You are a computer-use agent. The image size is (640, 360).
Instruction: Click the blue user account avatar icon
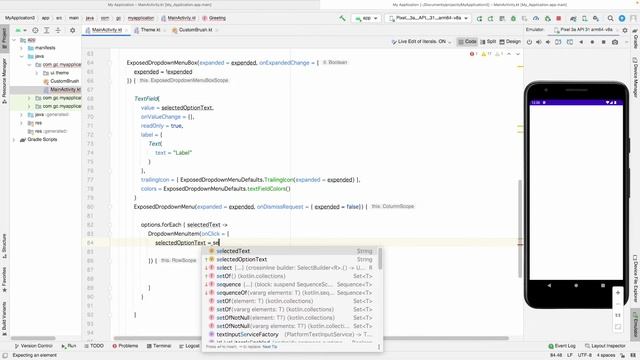coord(622,18)
